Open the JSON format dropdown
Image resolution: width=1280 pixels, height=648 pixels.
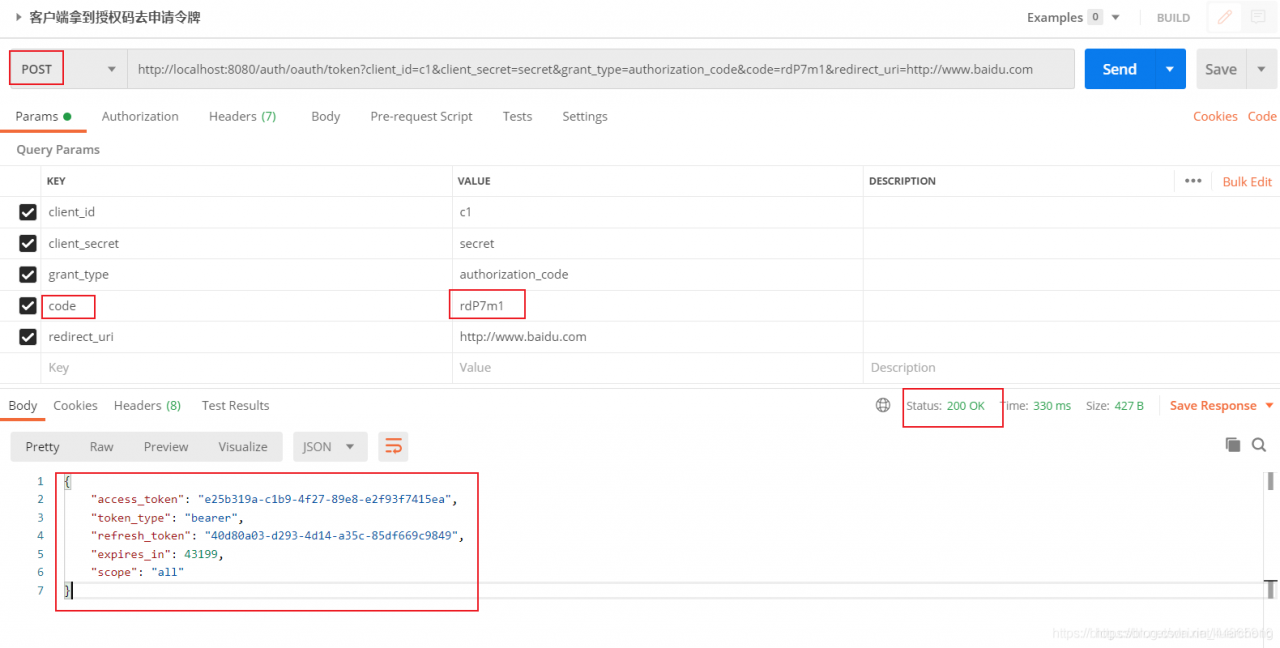tap(330, 446)
